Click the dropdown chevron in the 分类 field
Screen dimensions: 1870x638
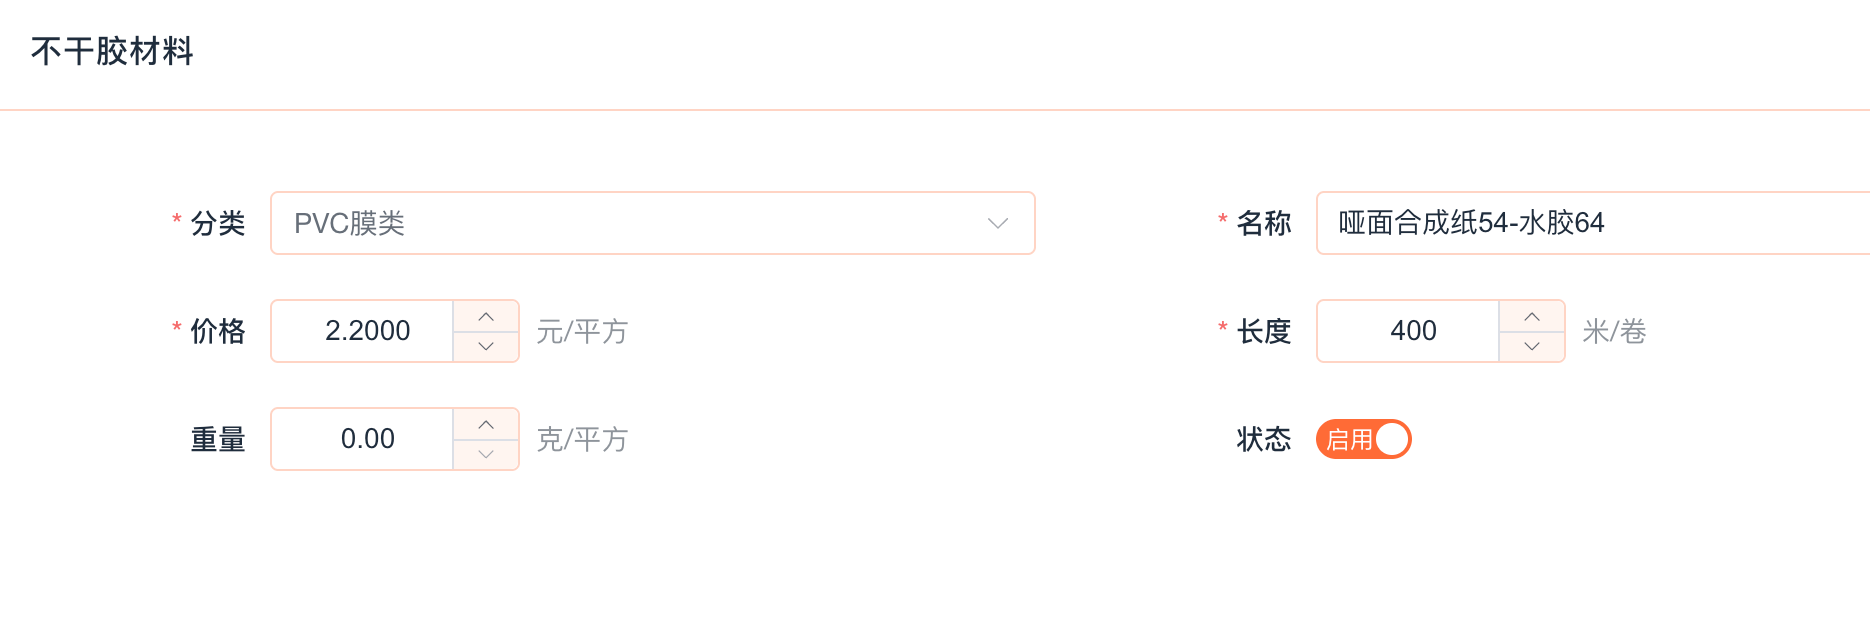click(x=997, y=223)
